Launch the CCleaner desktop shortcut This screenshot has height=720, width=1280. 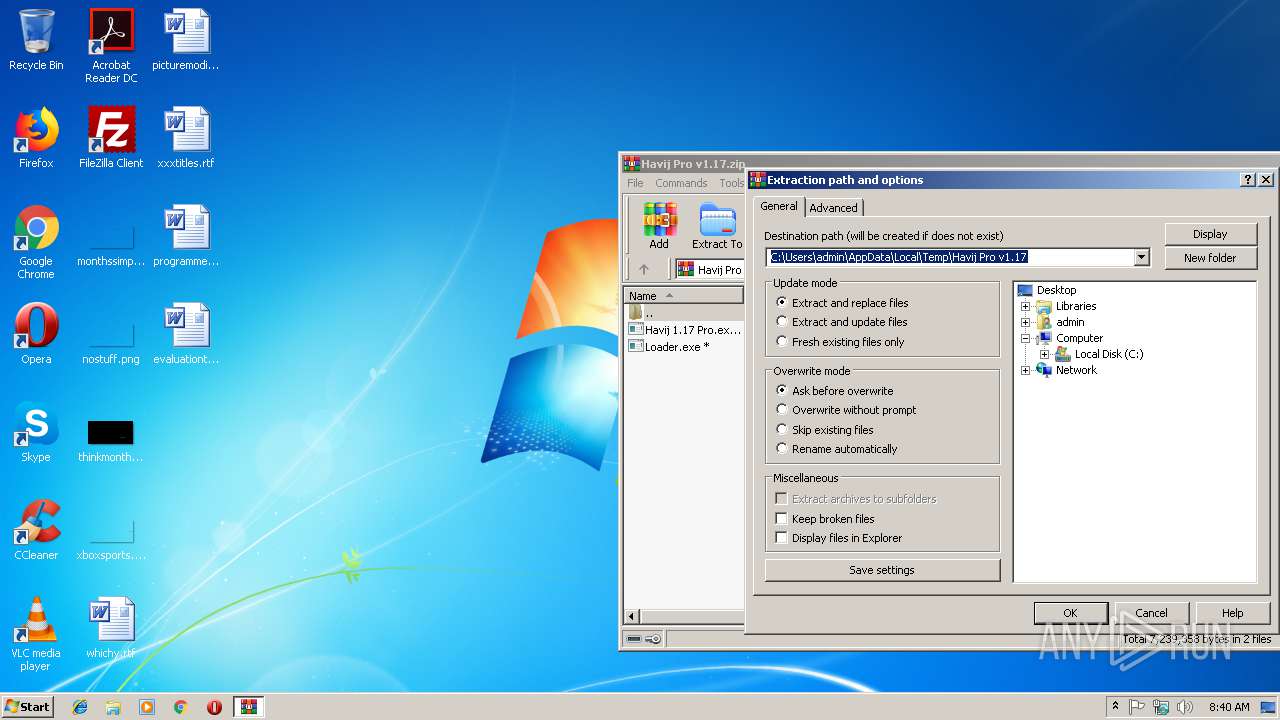point(36,530)
